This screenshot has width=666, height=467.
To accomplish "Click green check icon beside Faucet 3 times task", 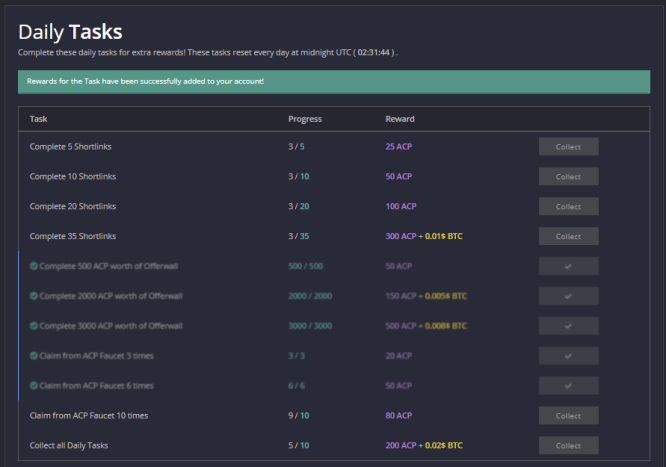I will coord(34,356).
